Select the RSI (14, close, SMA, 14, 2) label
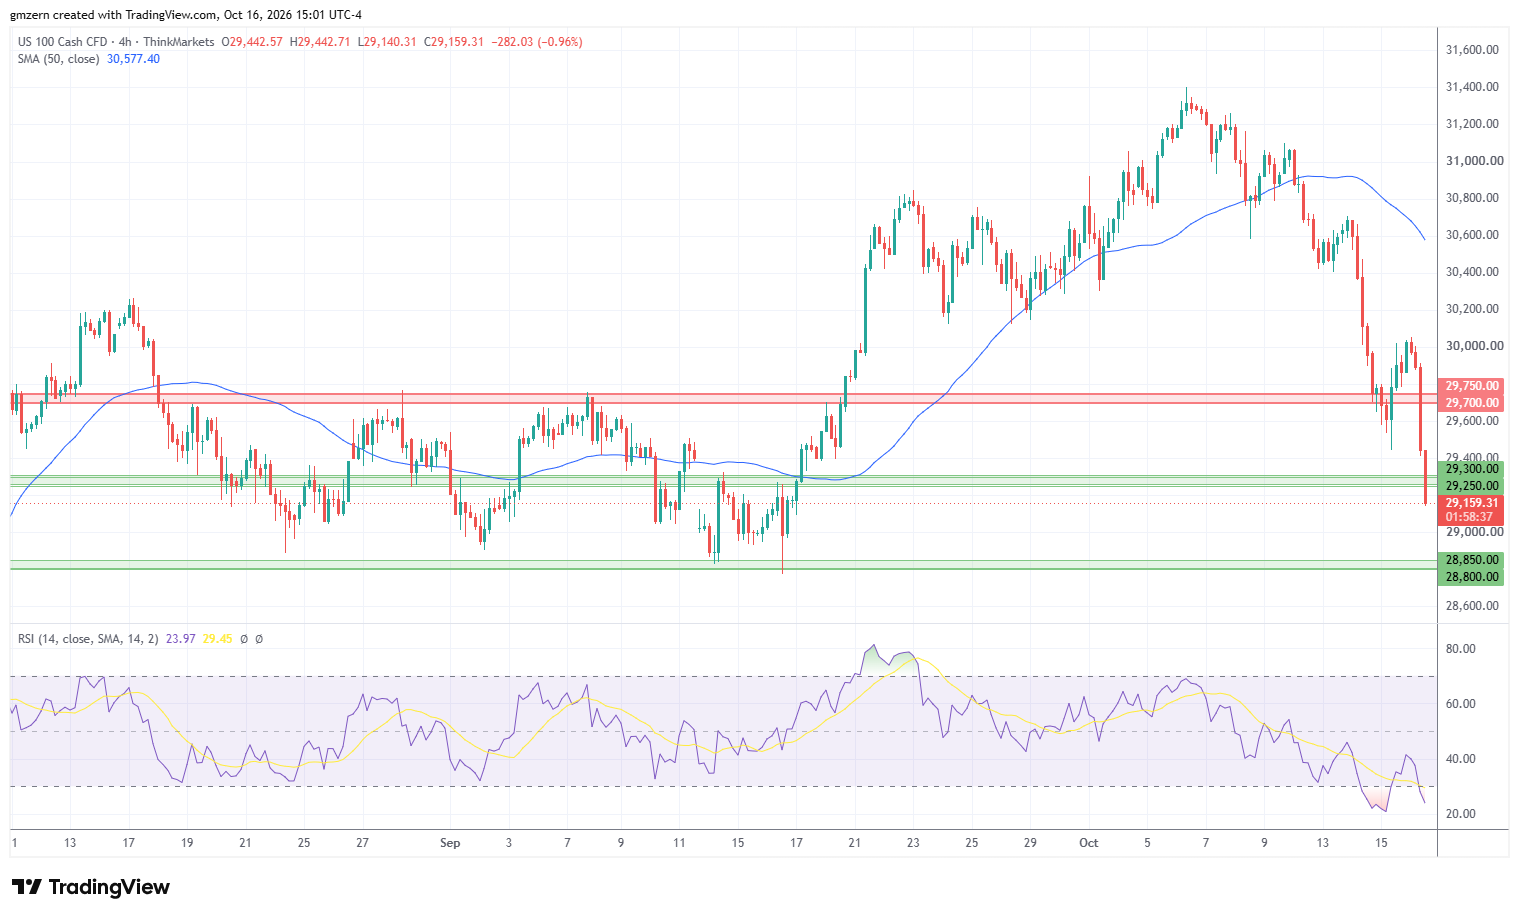 click(x=88, y=638)
